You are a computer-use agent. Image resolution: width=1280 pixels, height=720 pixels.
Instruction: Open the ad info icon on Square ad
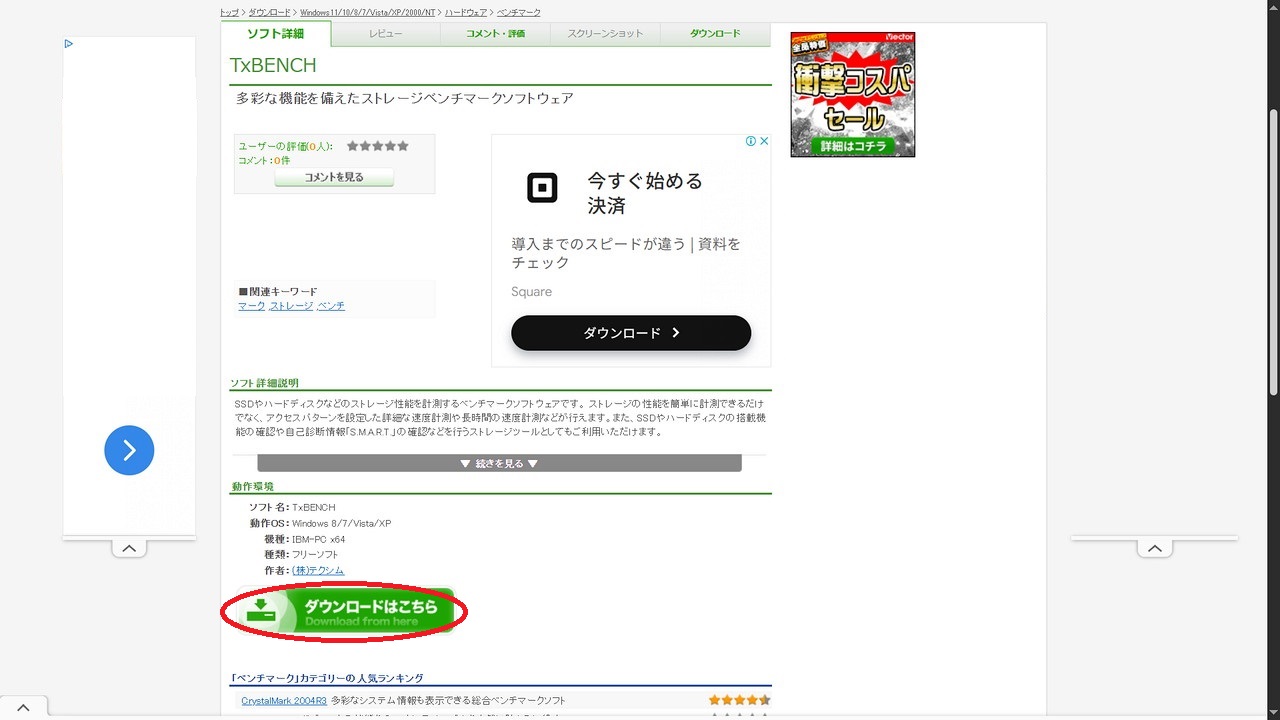(x=751, y=141)
